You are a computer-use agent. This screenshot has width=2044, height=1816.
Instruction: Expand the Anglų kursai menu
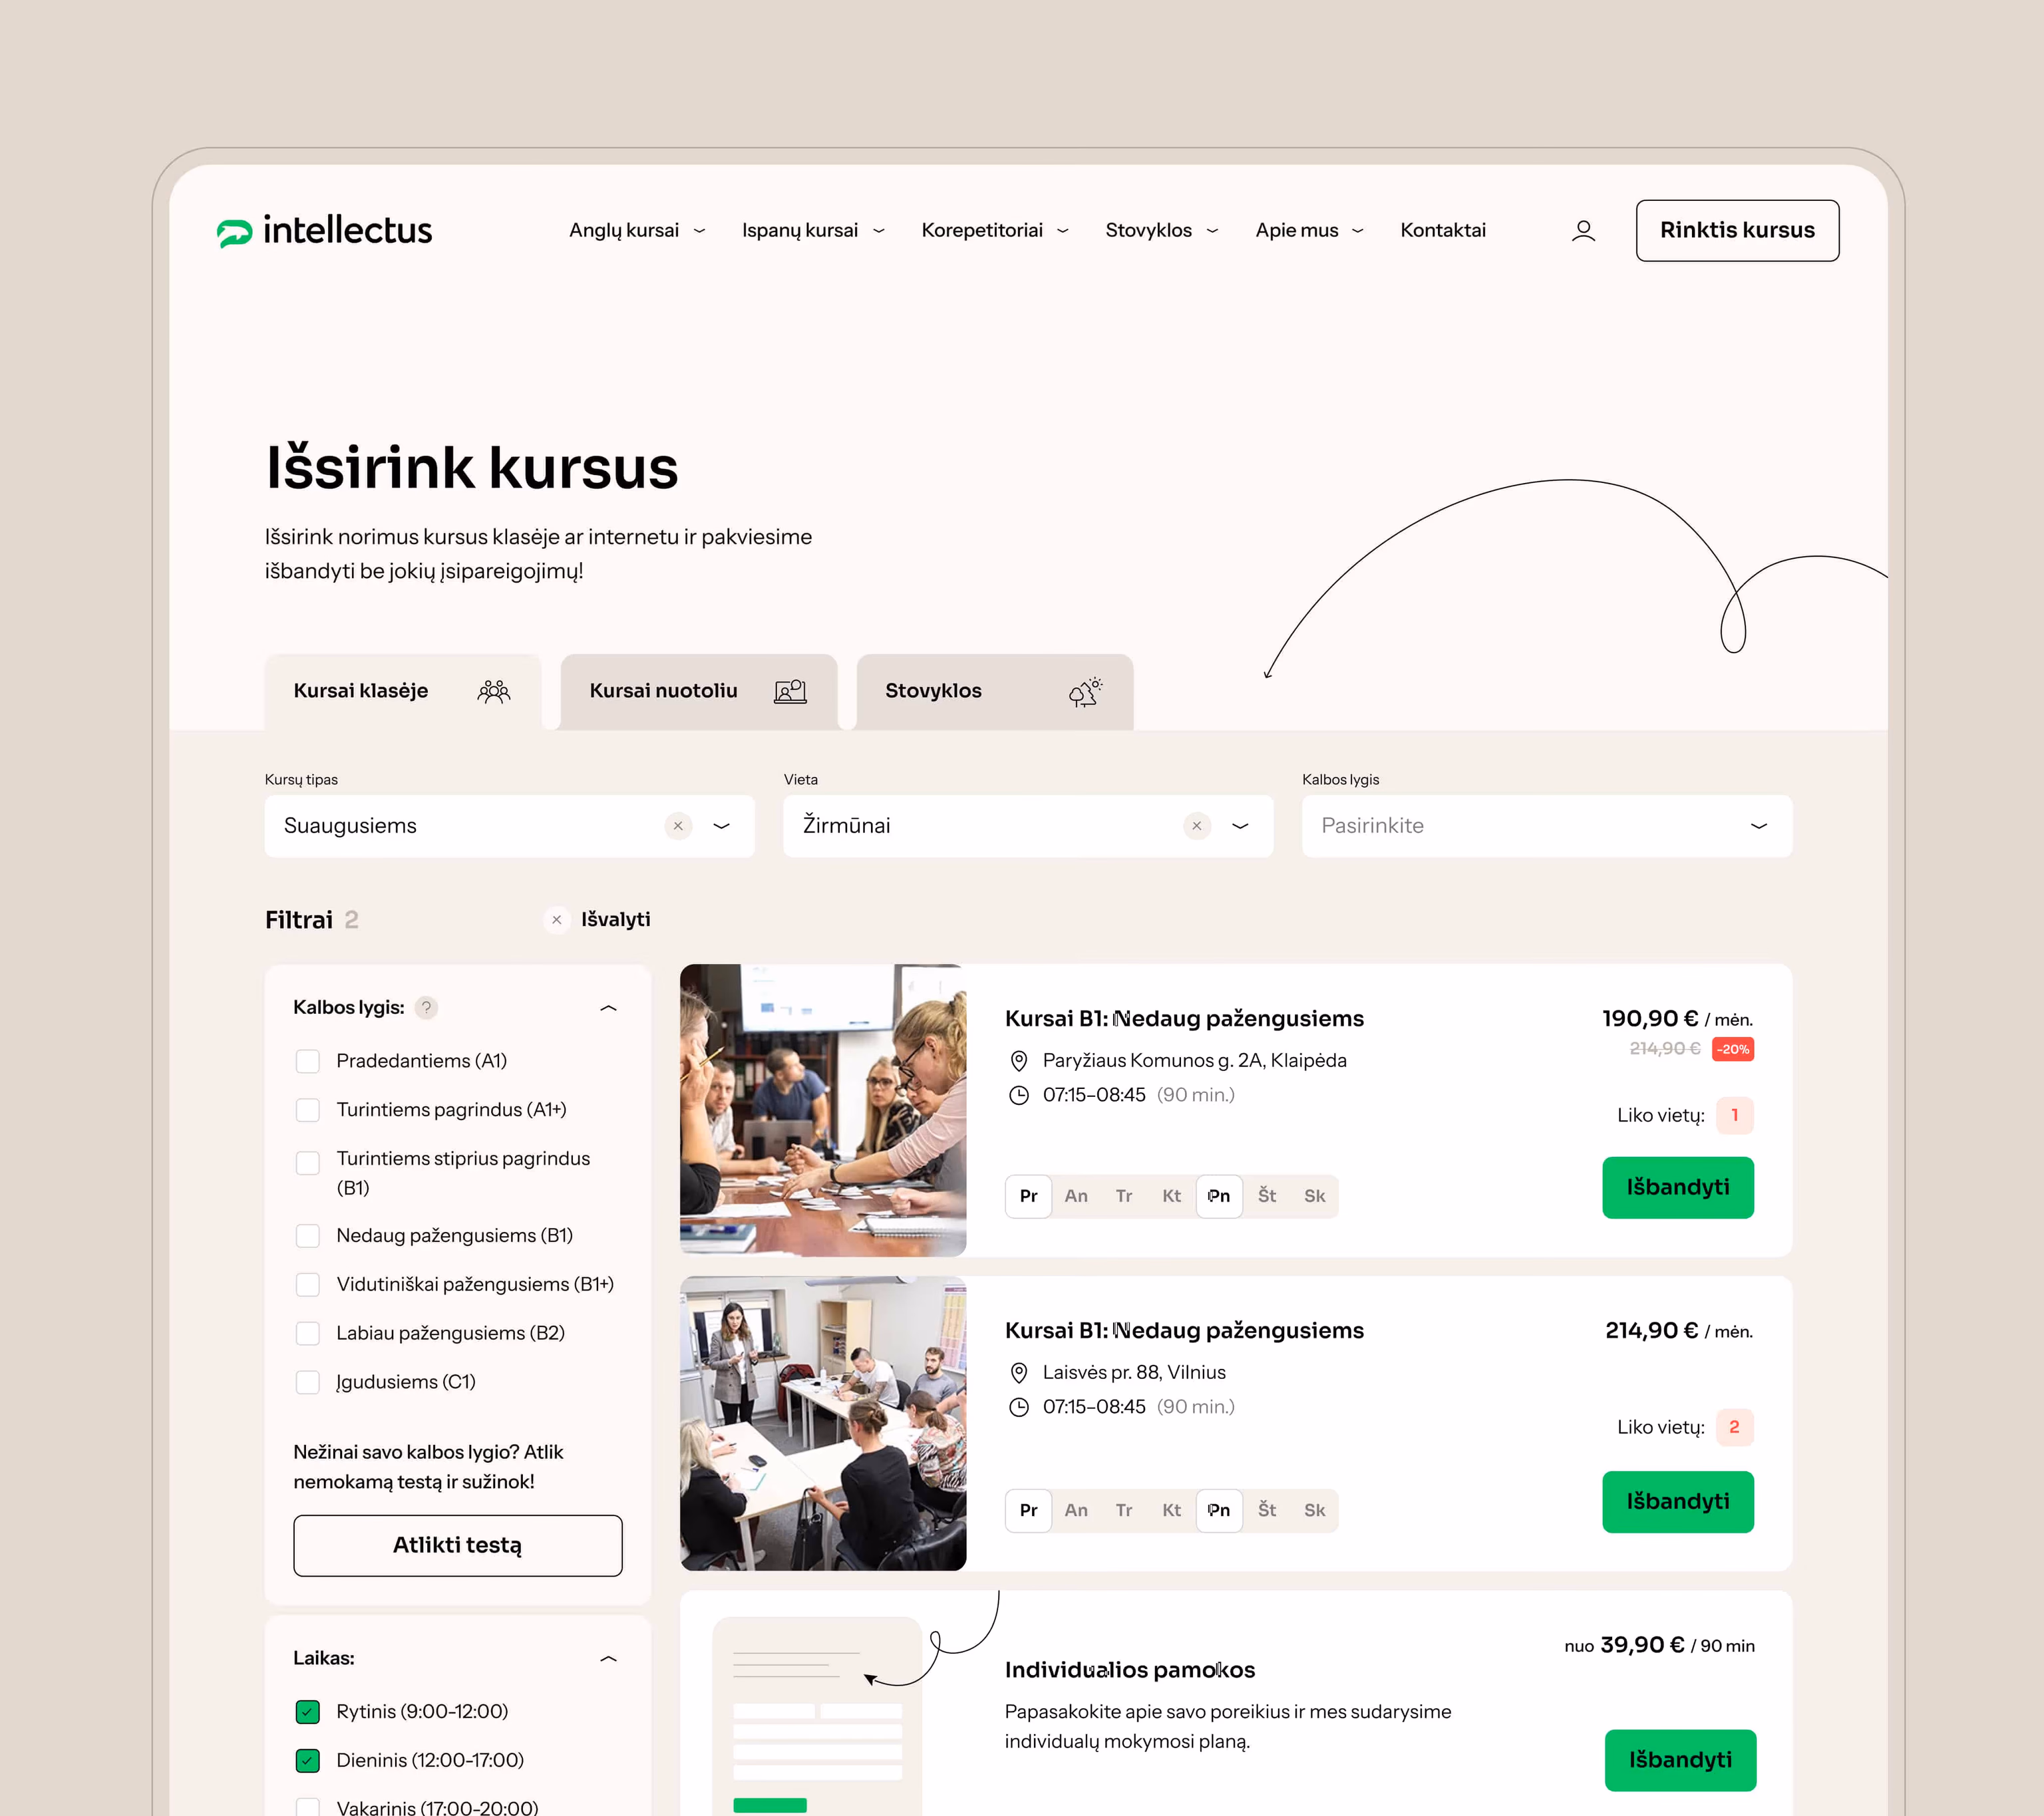point(637,231)
